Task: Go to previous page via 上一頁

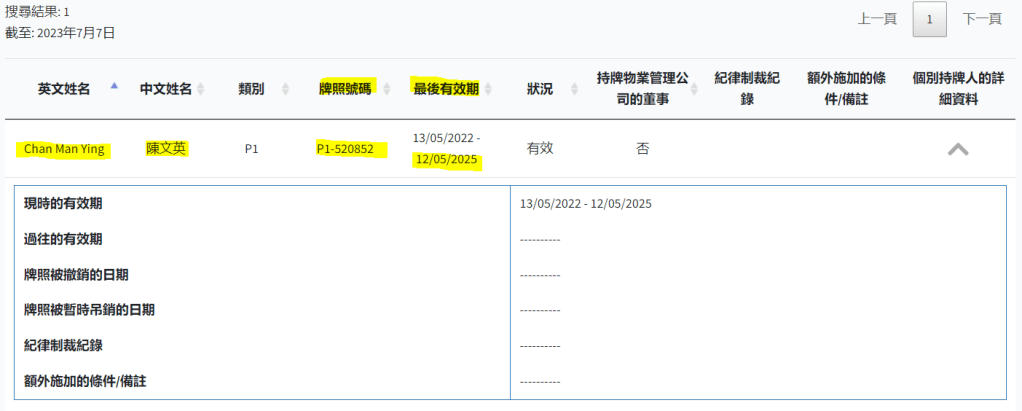Action: pyautogui.click(x=877, y=19)
